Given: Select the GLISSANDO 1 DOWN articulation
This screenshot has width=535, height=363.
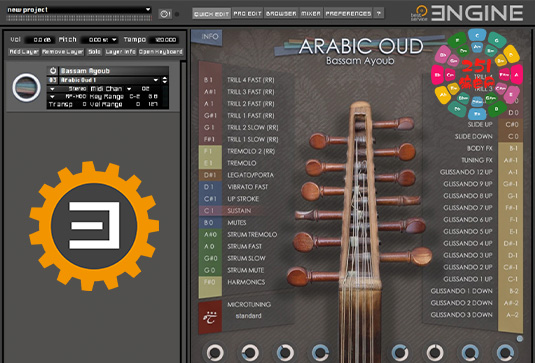Looking at the screenshot, I should click(462, 291).
